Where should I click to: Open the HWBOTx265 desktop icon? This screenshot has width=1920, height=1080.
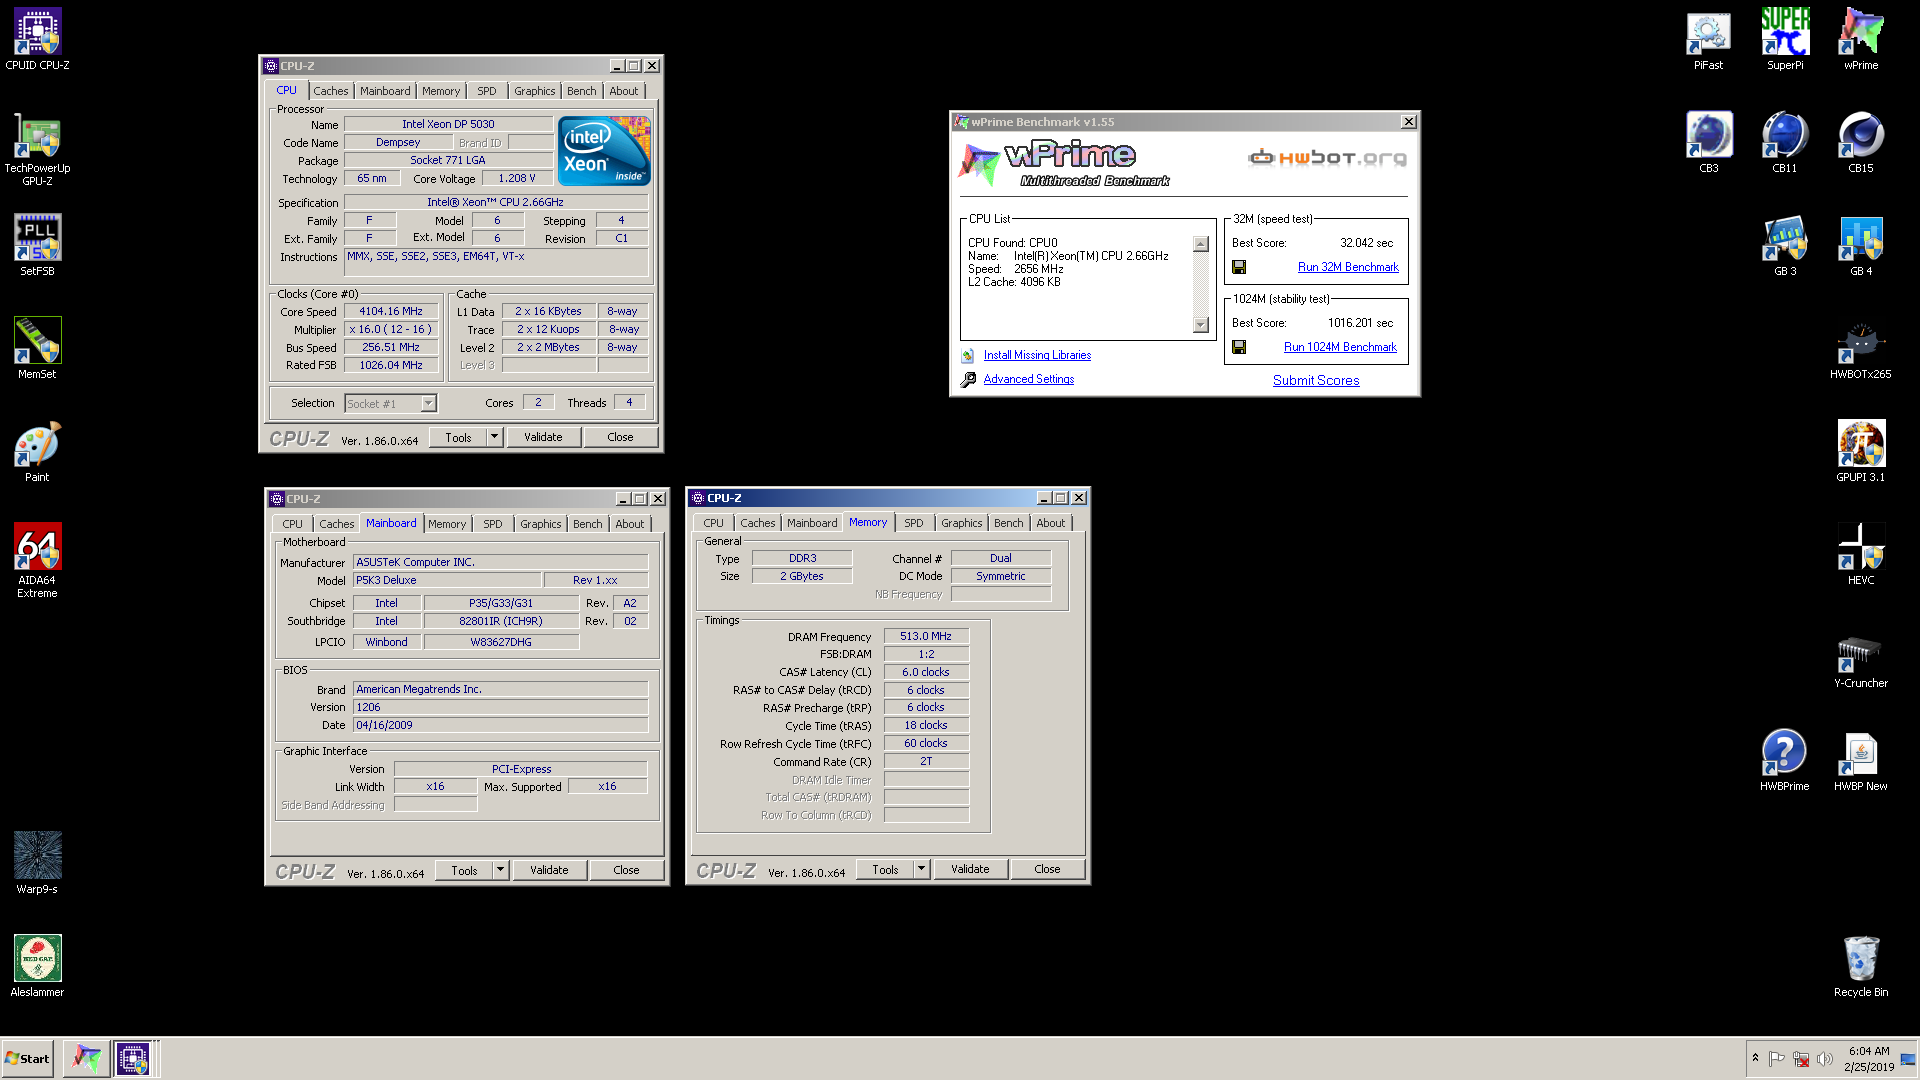click(1861, 348)
